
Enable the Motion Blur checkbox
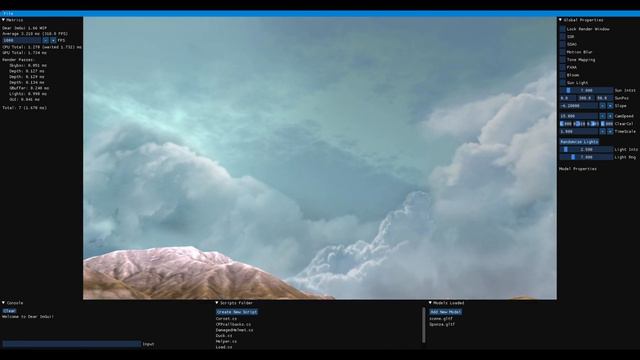562,52
